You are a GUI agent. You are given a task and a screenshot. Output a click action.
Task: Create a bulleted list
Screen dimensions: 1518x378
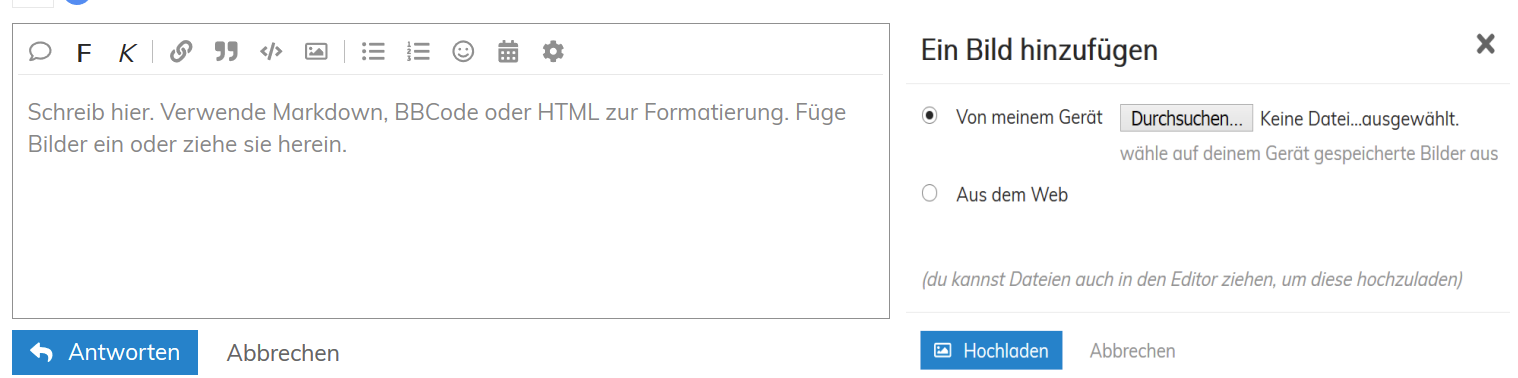(x=373, y=51)
